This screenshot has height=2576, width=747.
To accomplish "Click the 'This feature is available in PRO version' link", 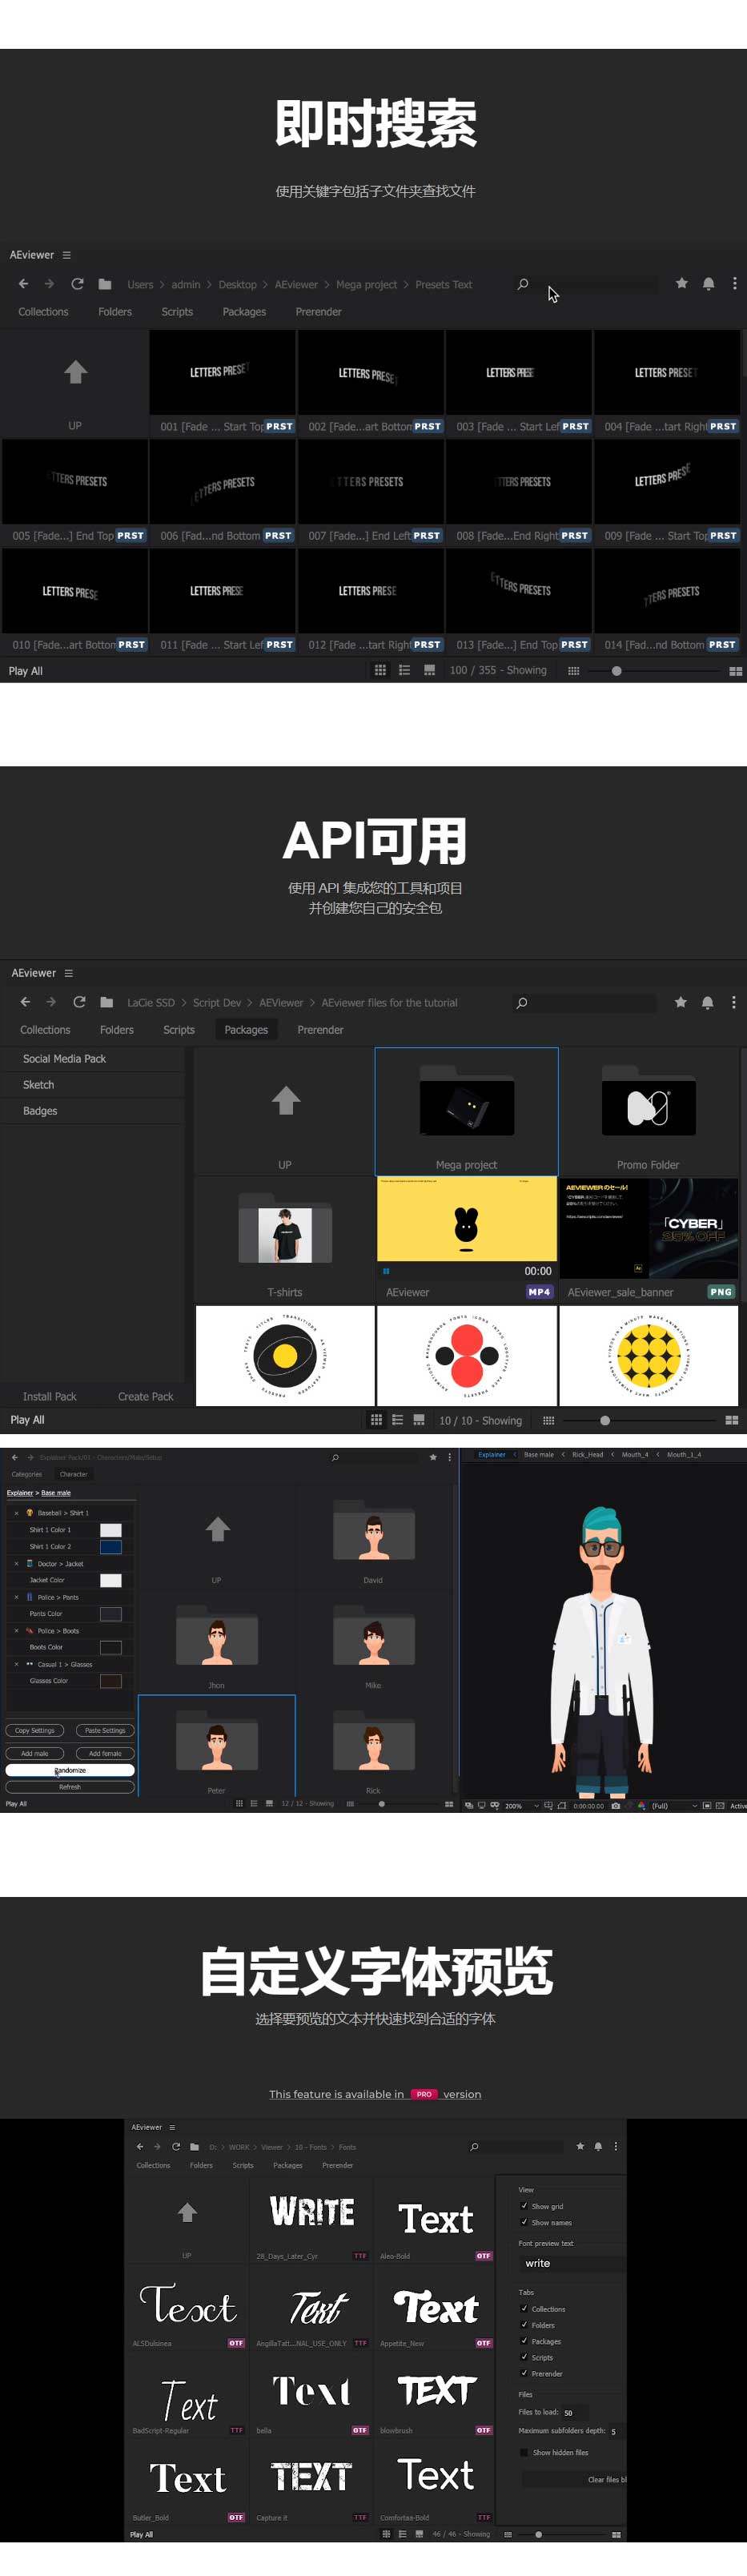I will 375,2093.
